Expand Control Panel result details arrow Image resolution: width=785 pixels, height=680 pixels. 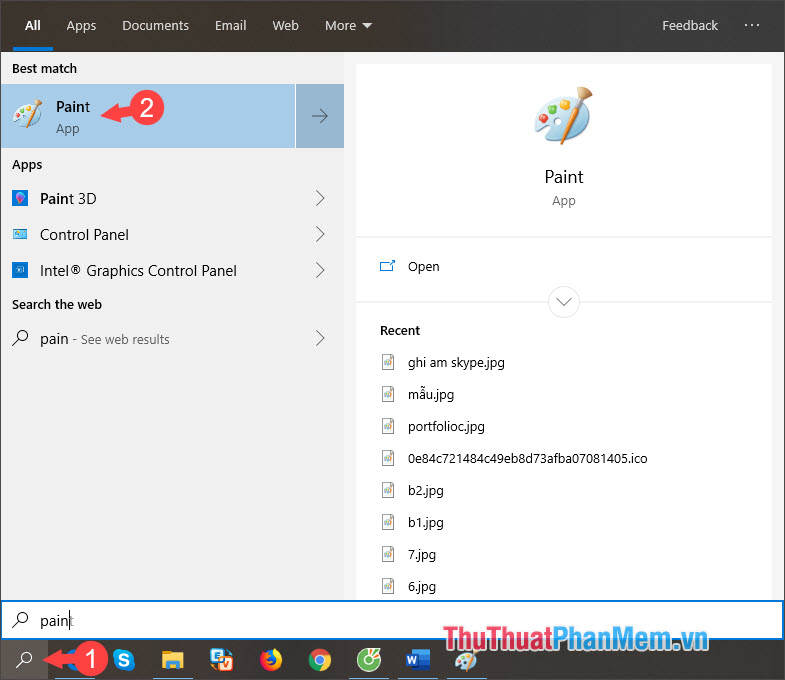[320, 234]
